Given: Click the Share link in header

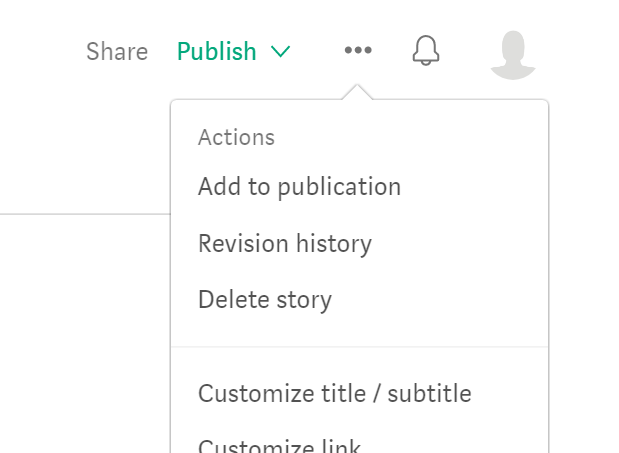Looking at the screenshot, I should coord(117,51).
